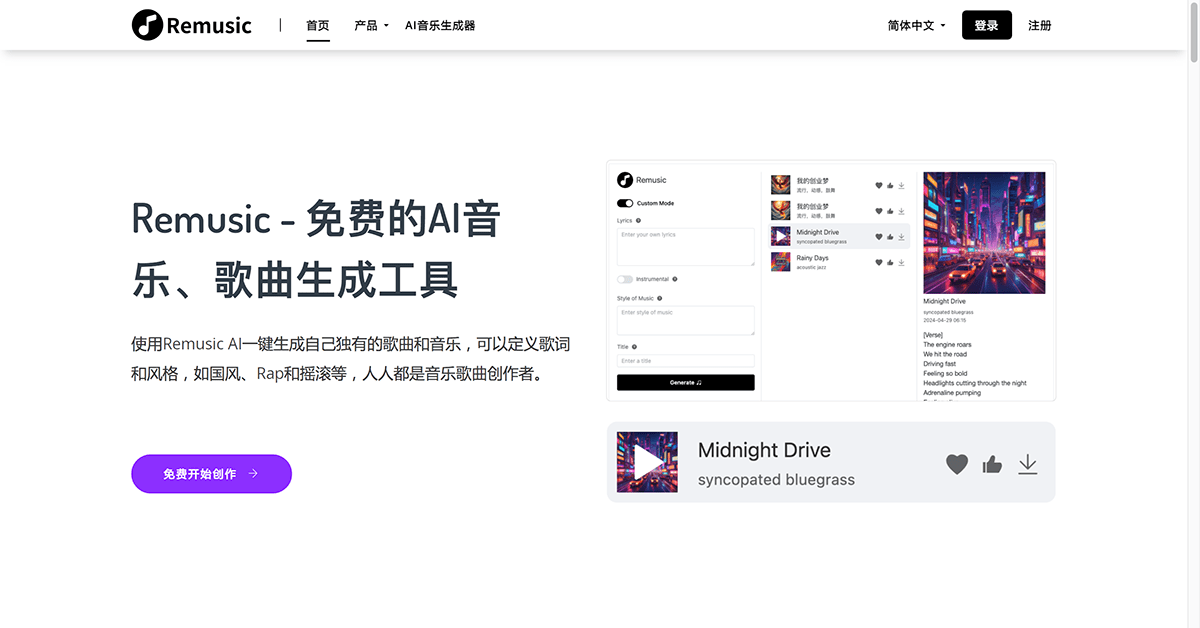
Task: Click help icon next to Lyrics label
Action: [x=638, y=220]
